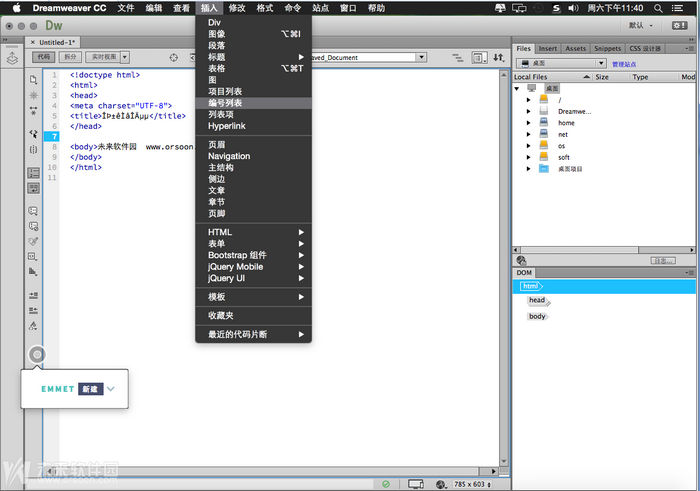Click the extract layers icon at top left
The height and width of the screenshot is (491, 700).
pyautogui.click(x=12, y=58)
